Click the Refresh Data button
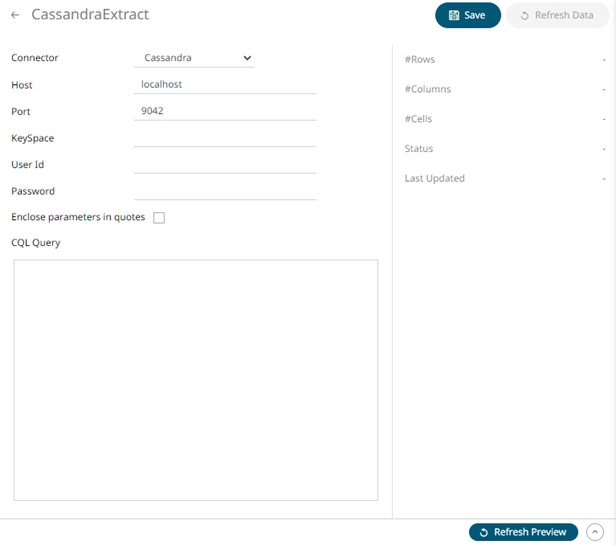This screenshot has width=616, height=545. coord(557,15)
